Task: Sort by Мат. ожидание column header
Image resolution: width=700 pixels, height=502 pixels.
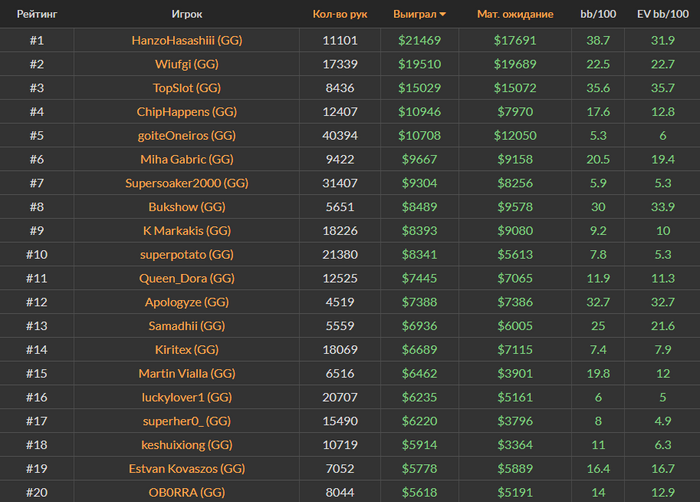Action: (515, 15)
